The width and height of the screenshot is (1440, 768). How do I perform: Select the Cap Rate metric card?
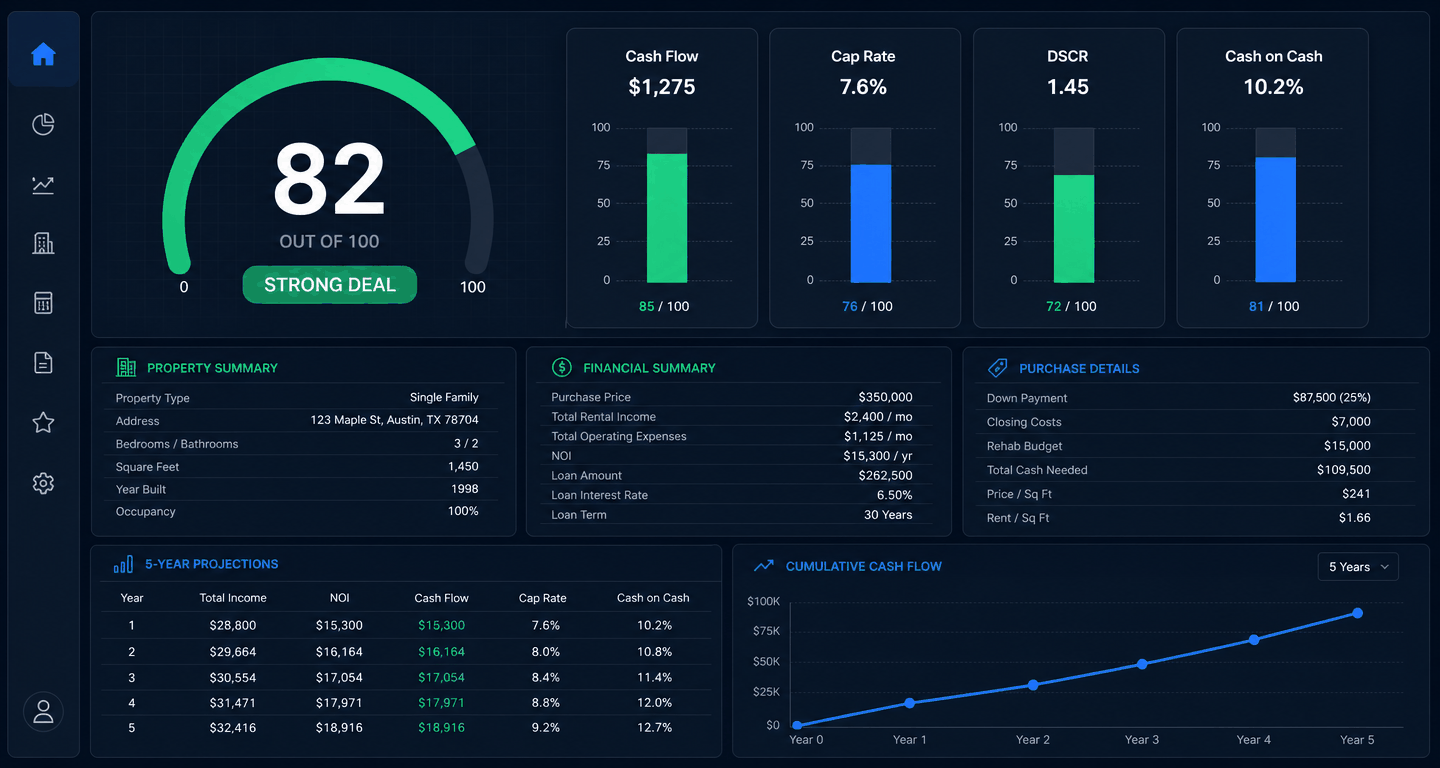click(x=864, y=177)
